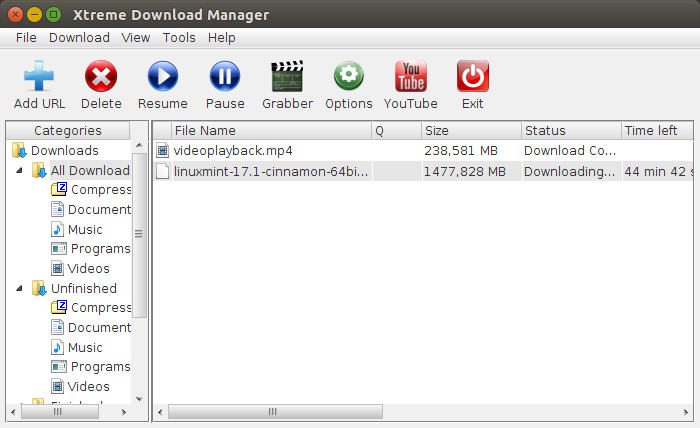Open the Grabber clapperboard tool
Image resolution: width=700 pixels, height=428 pixels.
pos(288,76)
